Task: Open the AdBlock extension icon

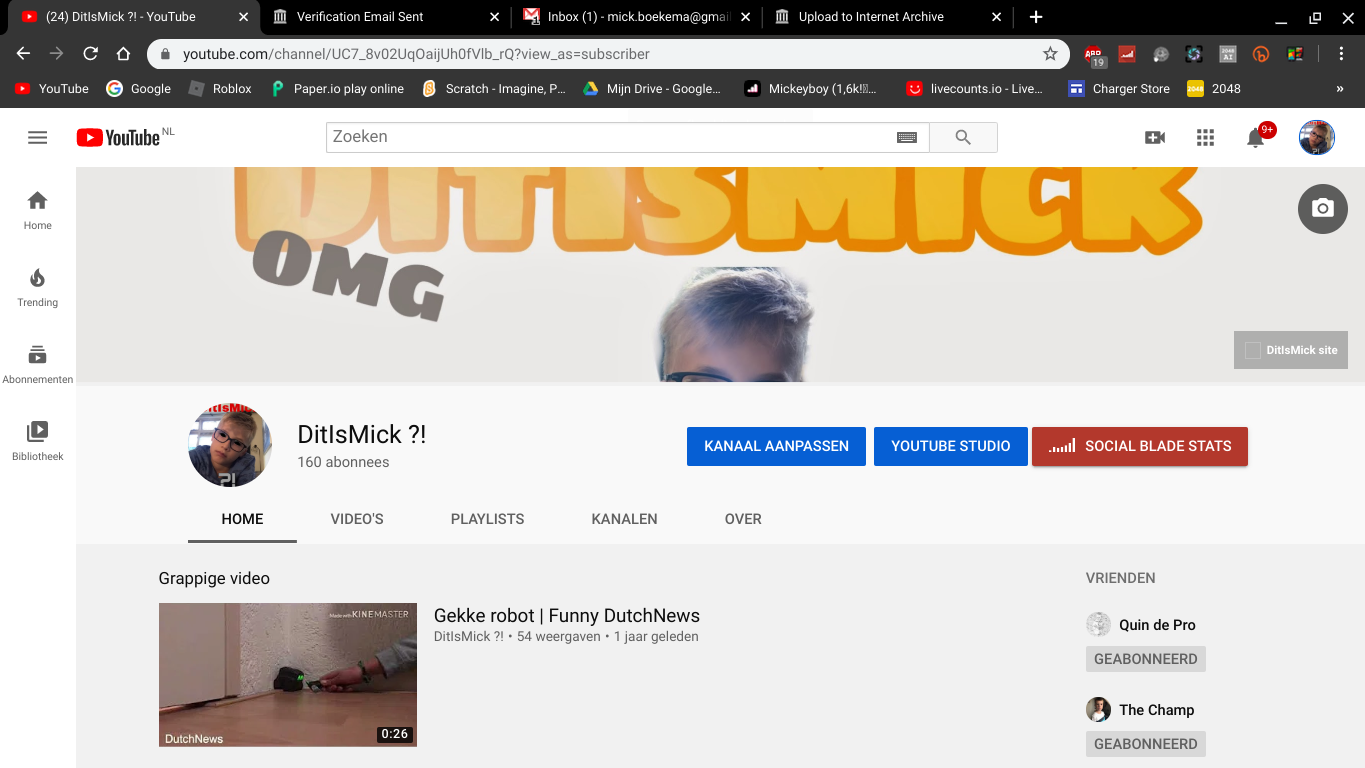Action: tap(1094, 55)
